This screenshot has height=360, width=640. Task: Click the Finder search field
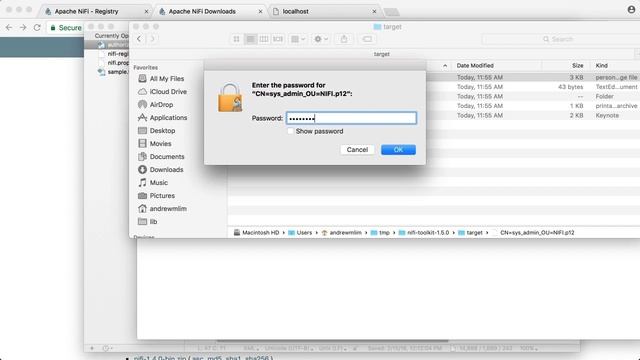point(561,39)
